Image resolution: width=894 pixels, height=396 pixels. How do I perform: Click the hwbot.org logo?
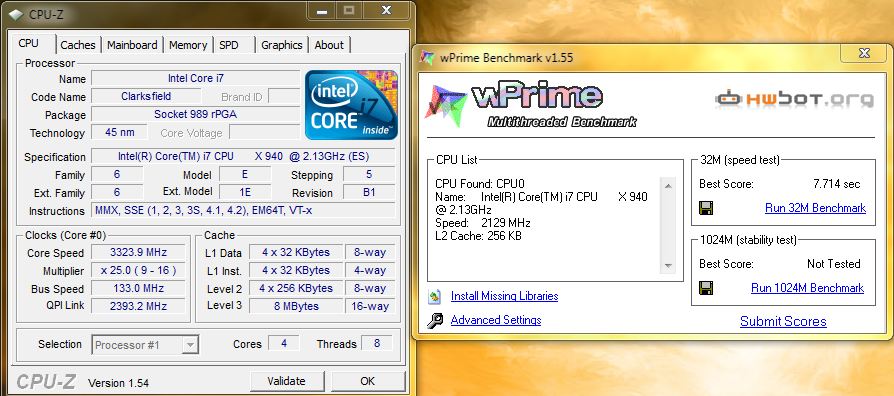tap(794, 99)
